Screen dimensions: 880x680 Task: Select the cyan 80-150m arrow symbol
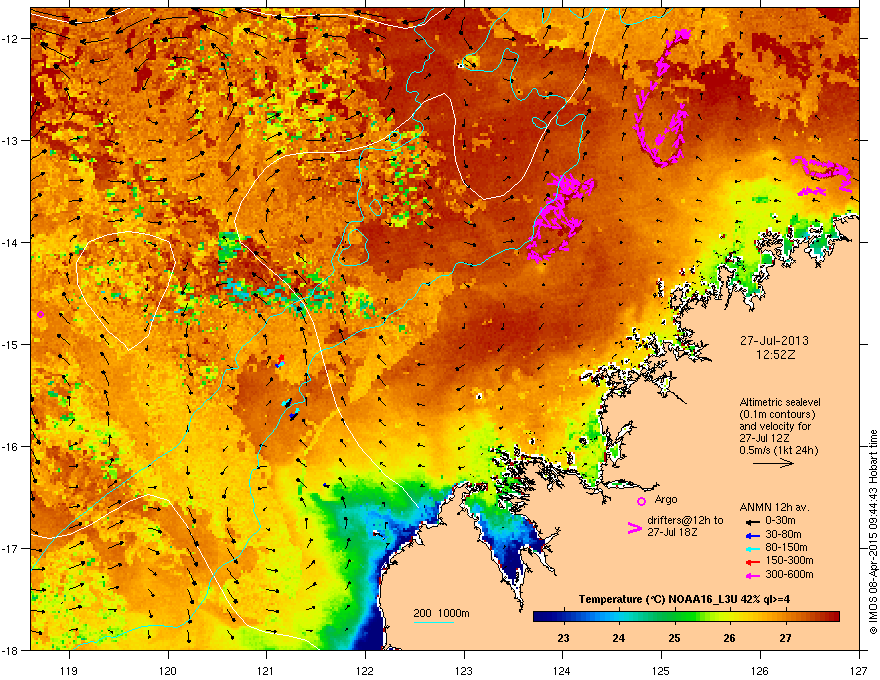pos(753,548)
